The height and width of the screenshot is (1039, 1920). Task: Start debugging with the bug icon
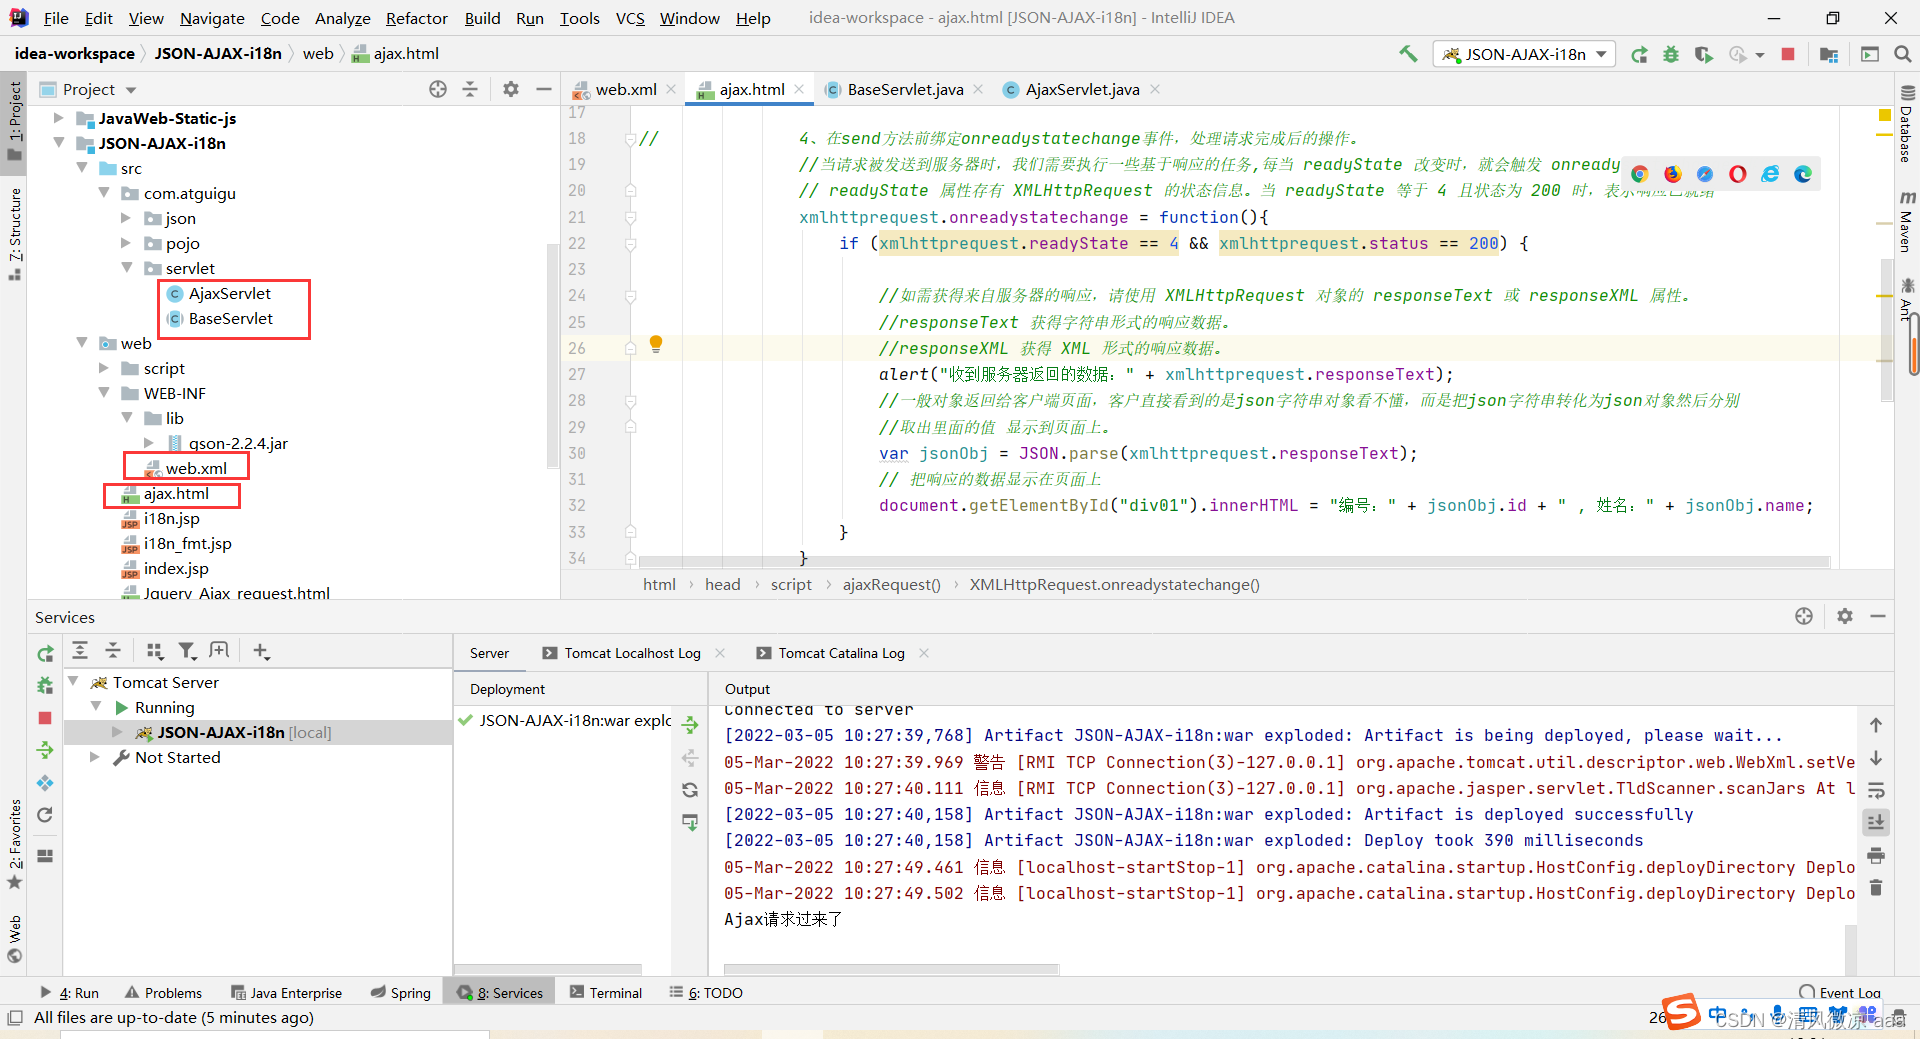pyautogui.click(x=1671, y=54)
